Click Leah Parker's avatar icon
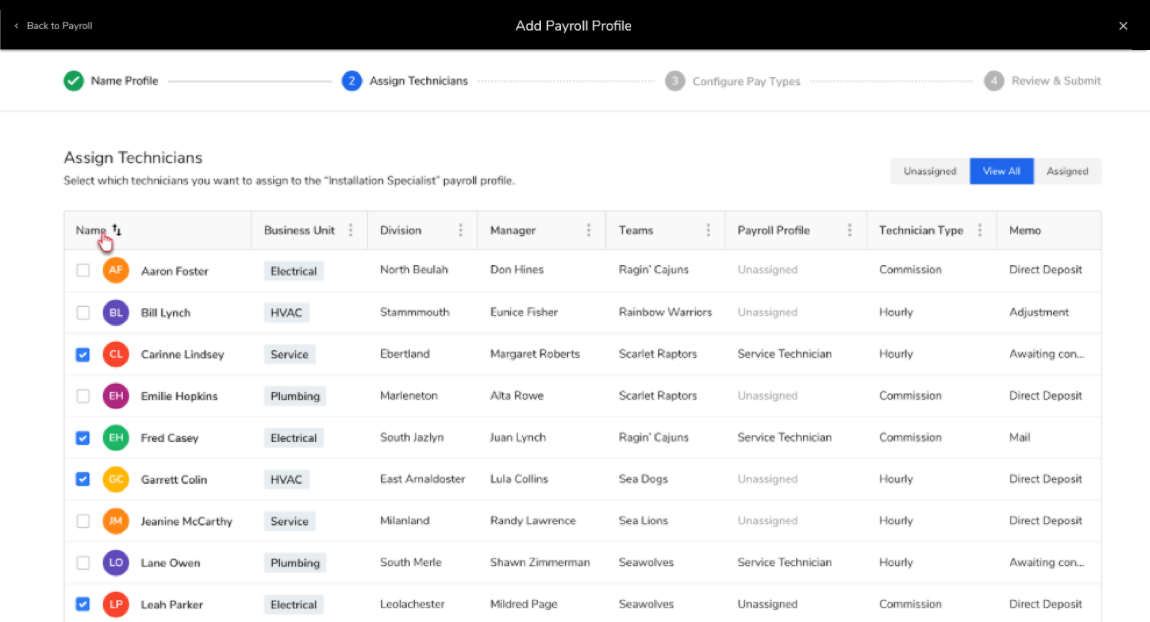Image resolution: width=1150 pixels, height=622 pixels. pyautogui.click(x=115, y=604)
